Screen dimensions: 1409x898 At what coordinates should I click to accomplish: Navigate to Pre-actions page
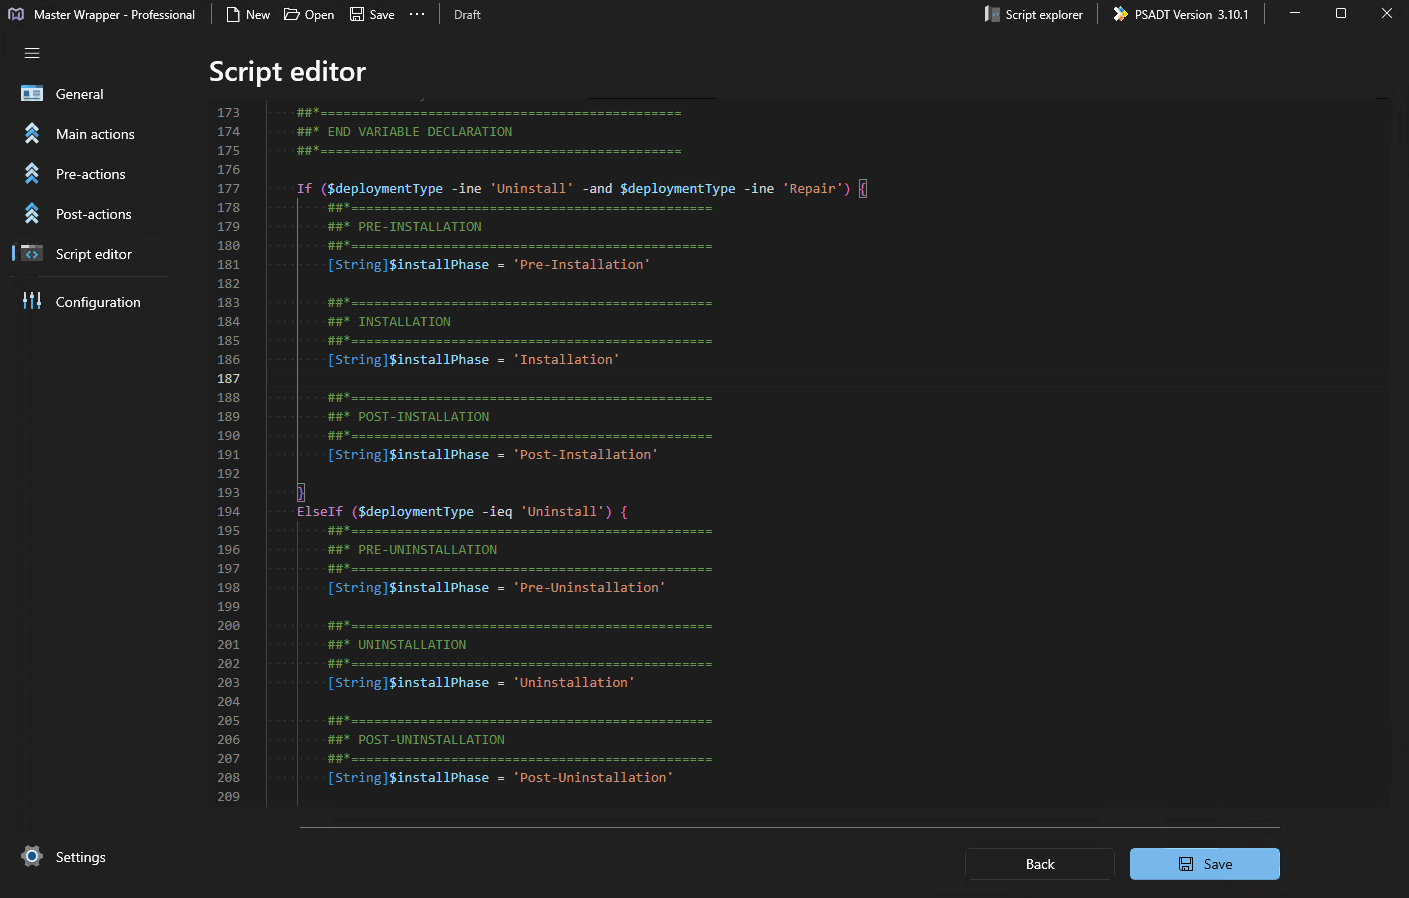pyautogui.click(x=88, y=174)
